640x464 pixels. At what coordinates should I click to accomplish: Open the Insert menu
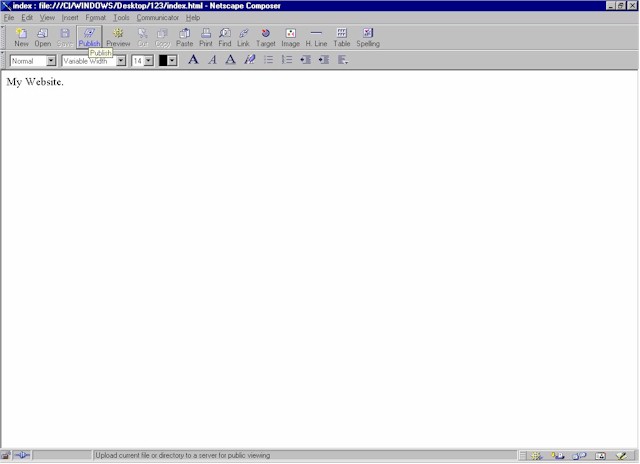(70, 18)
